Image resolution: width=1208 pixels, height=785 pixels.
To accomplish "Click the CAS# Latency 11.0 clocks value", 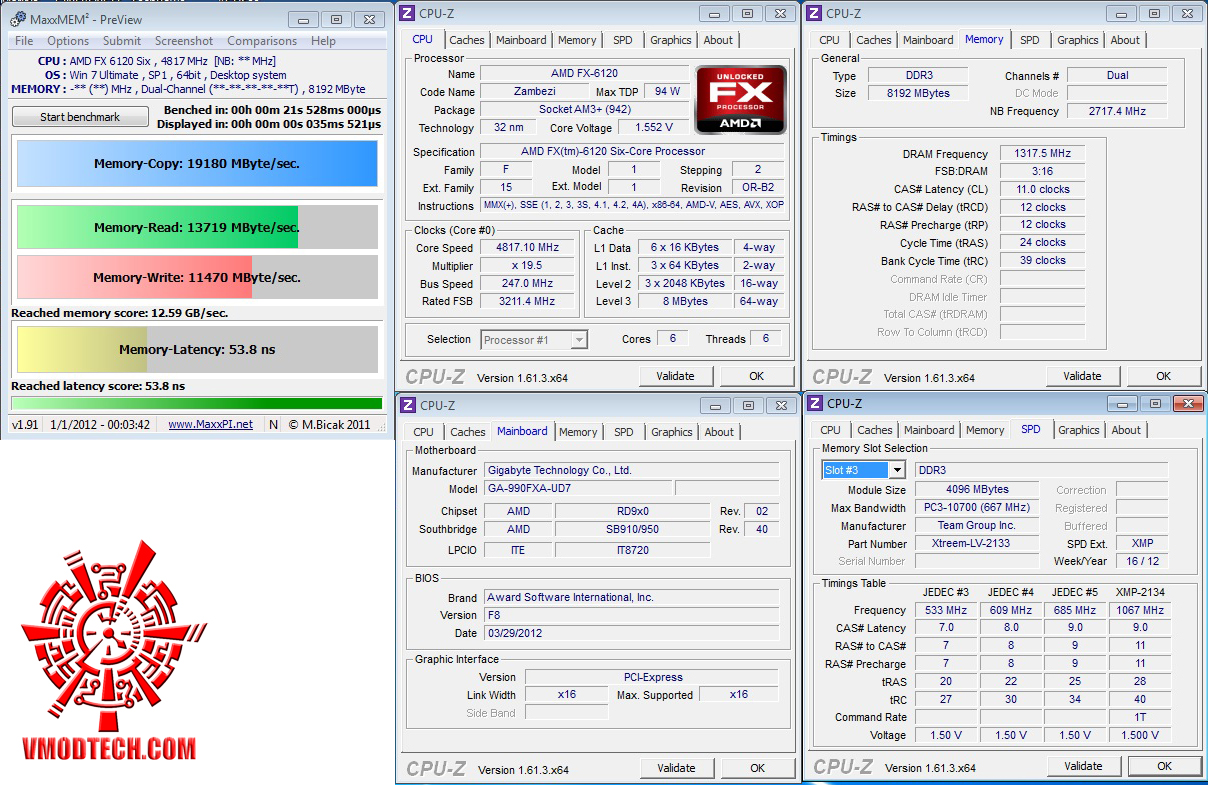I will 1042,189.
